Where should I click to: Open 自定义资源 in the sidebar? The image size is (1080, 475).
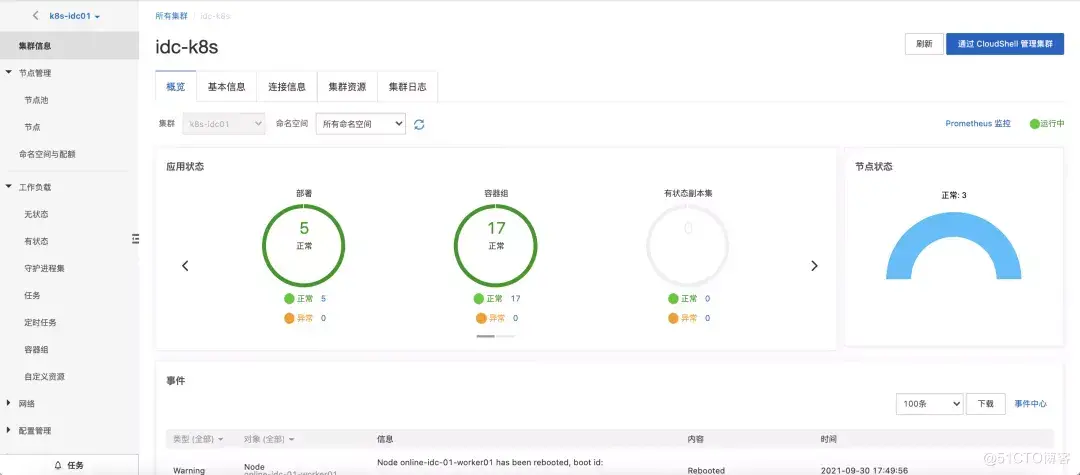[44, 377]
